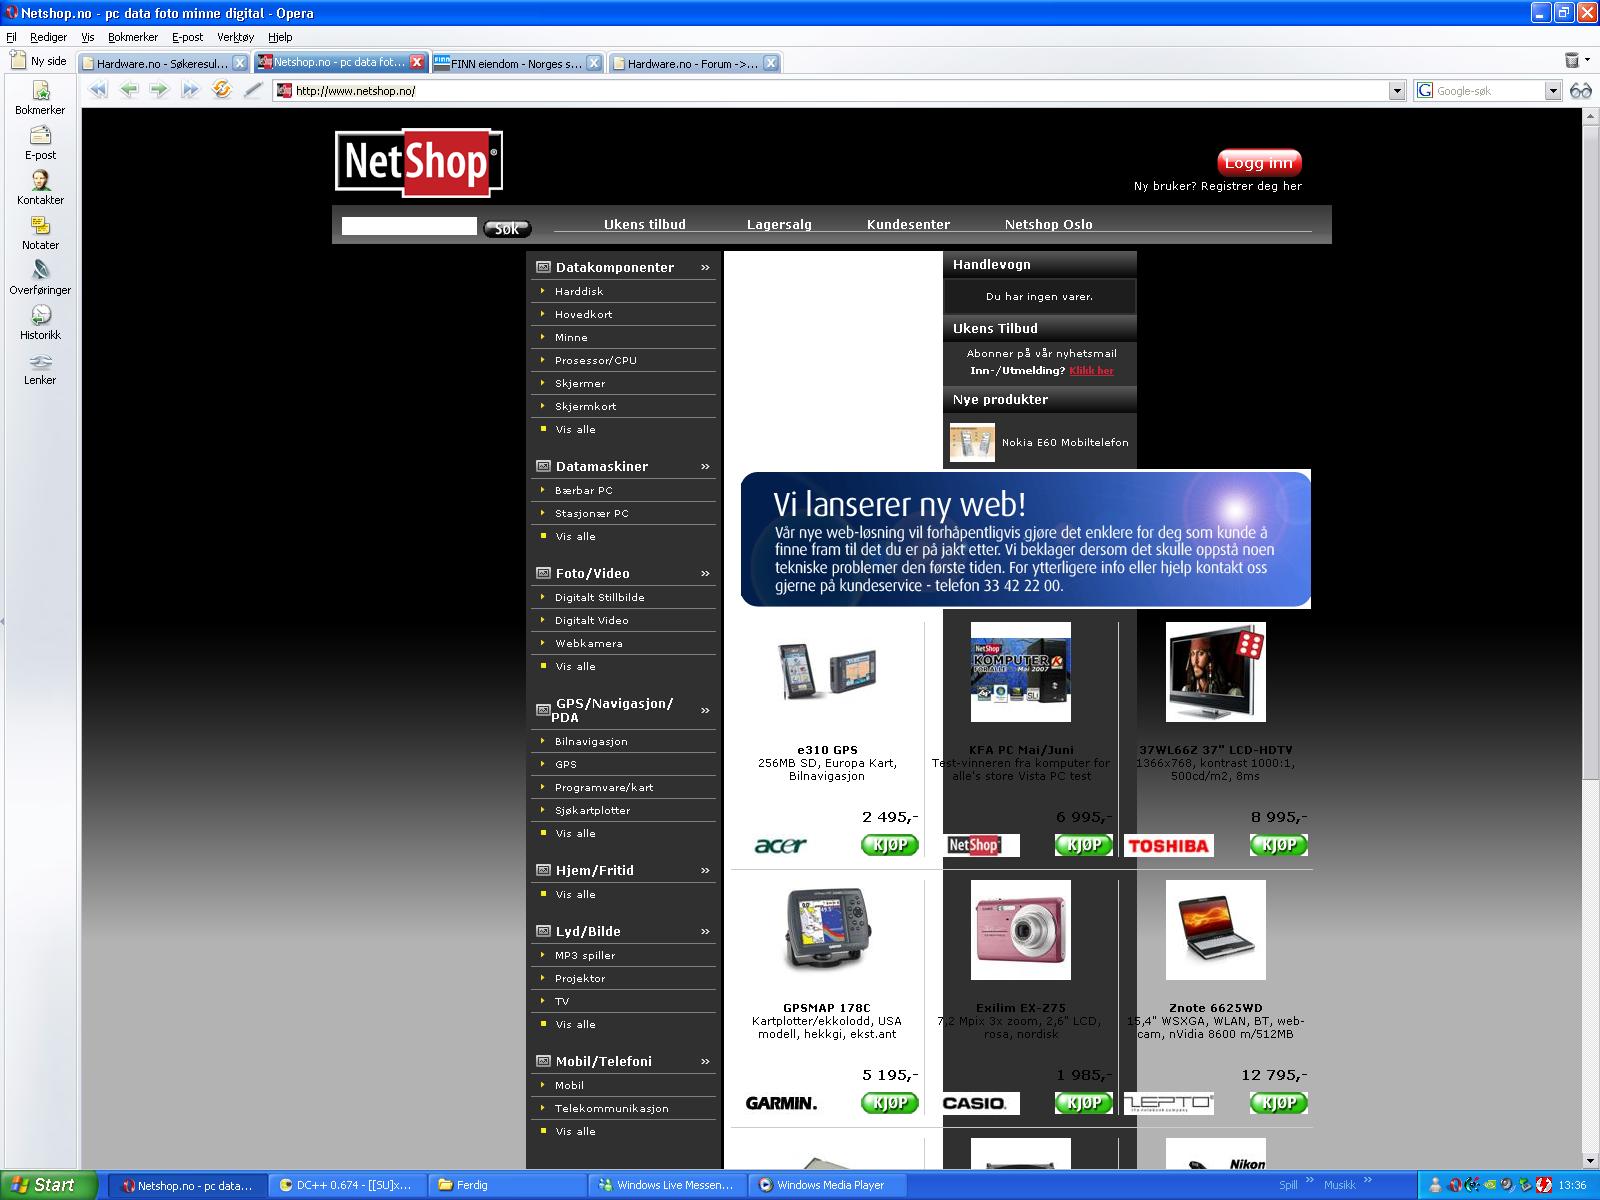Click the TOSHIBA brand logo

(1168, 846)
